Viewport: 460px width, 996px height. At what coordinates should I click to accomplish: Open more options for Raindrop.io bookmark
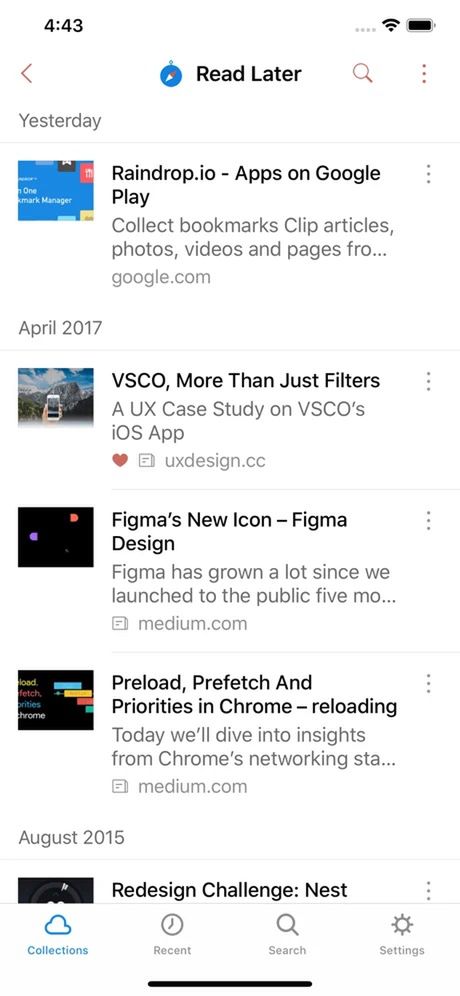pos(428,173)
